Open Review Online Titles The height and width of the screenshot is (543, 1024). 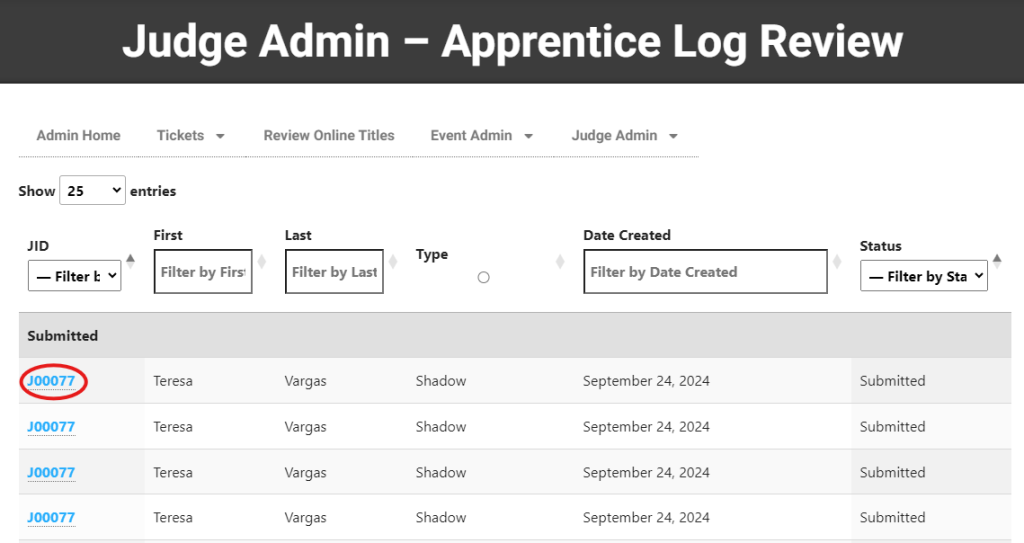[329, 136]
